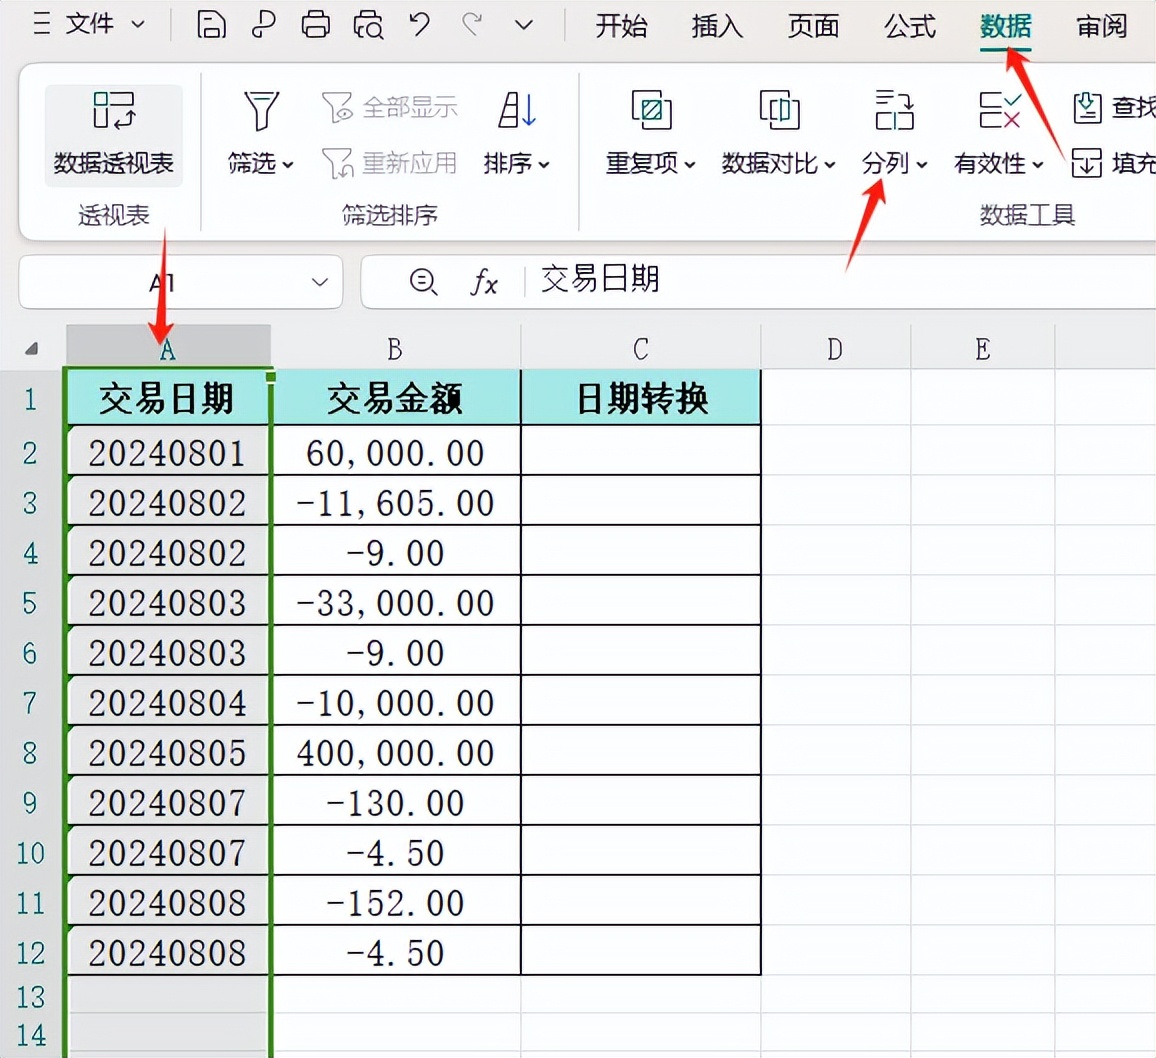1156x1058 pixels.
Task: Click the Select All corner triangle
Action: click(x=31, y=349)
